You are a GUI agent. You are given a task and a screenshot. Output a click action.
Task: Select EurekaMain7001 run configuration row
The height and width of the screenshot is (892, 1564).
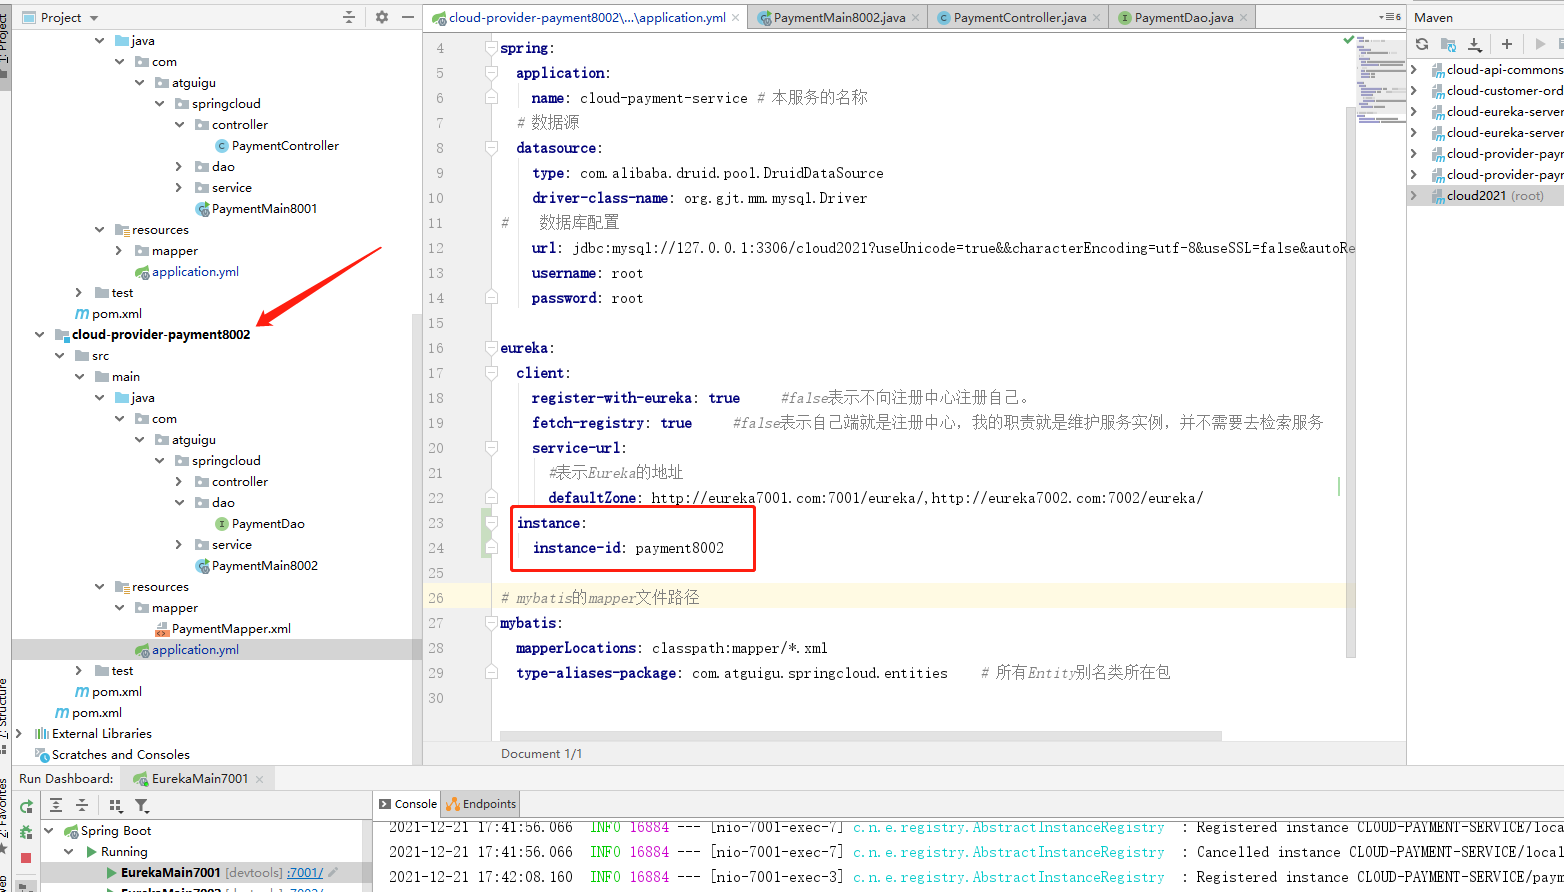(206, 872)
